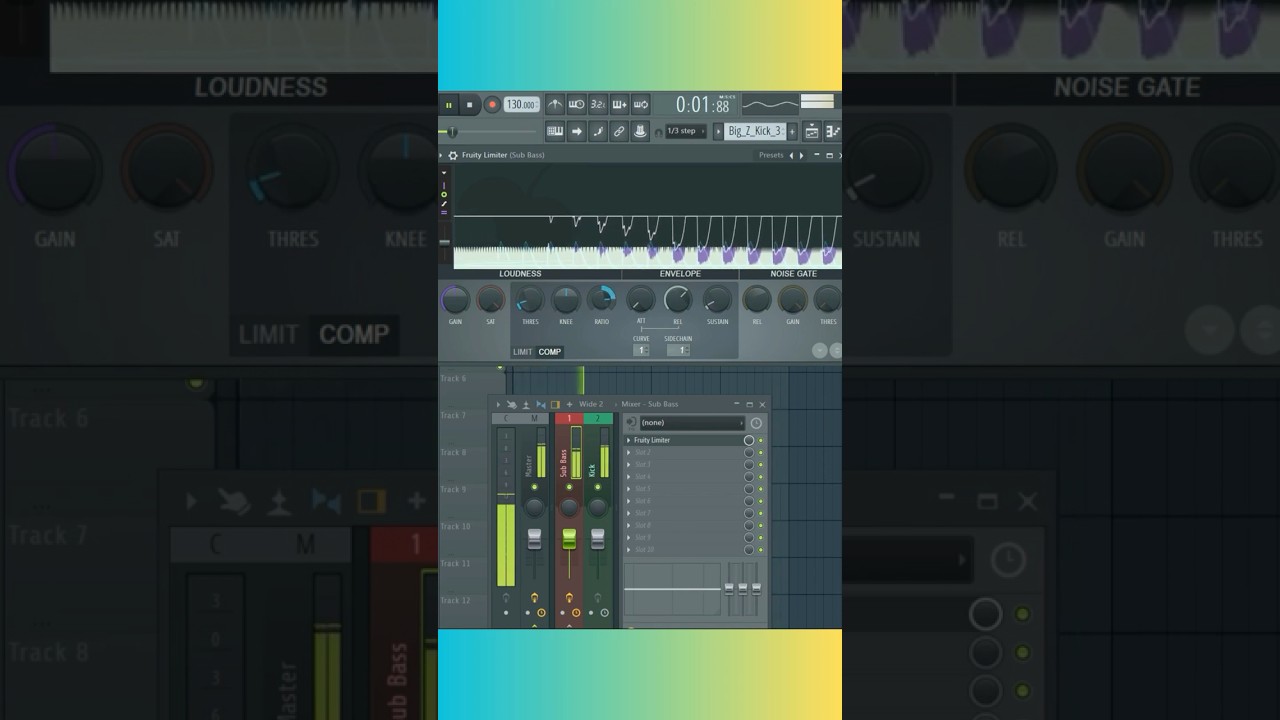Switch to LIMIT mode tab
1280x720 pixels.
click(523, 352)
